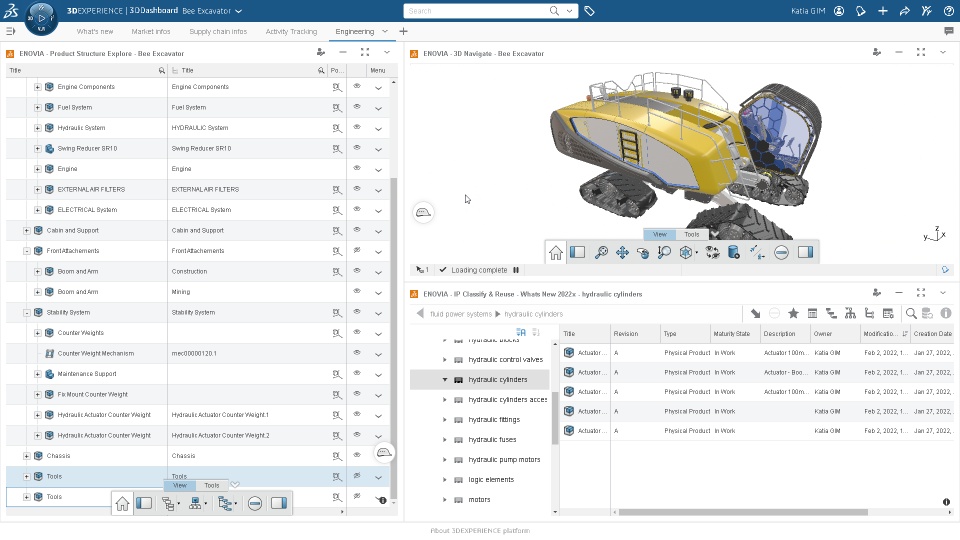Screen dimensions: 960x540
Task: Click the search magnifier in IP Classify toolbar
Action: (x=911, y=313)
